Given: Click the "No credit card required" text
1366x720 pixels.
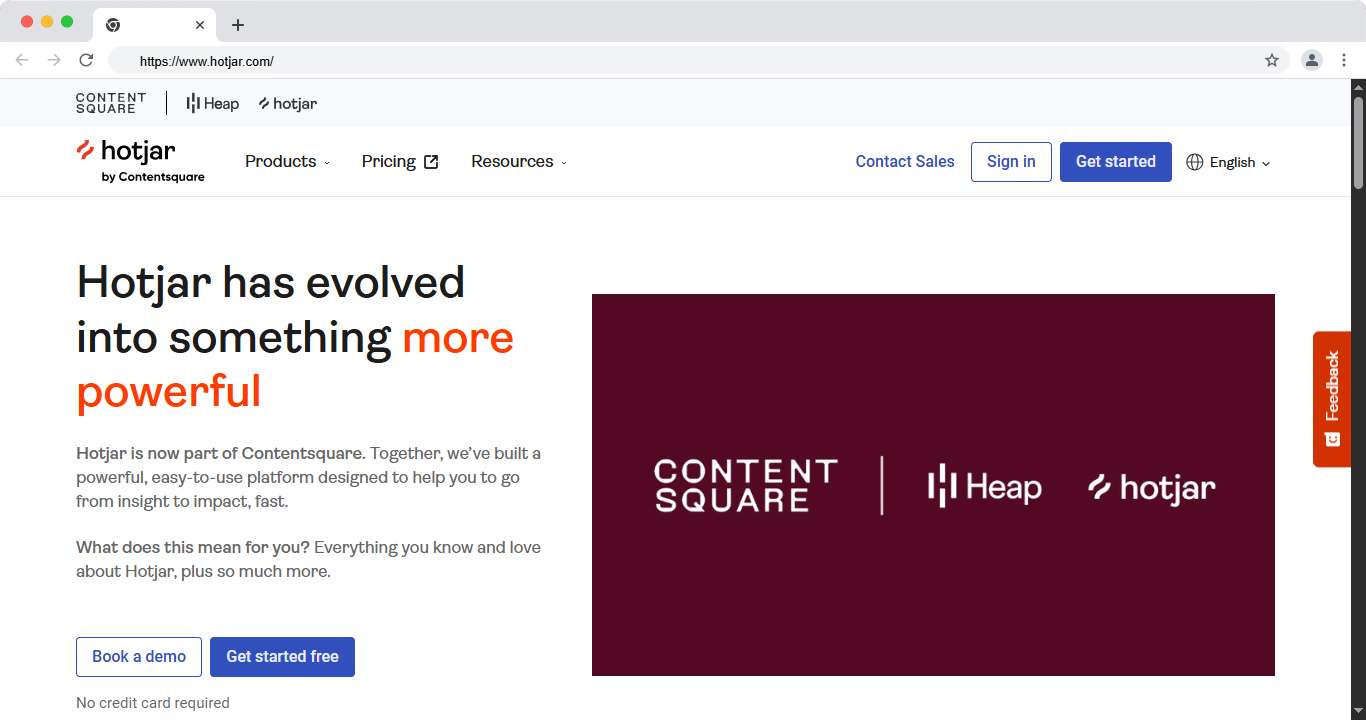Looking at the screenshot, I should (x=153, y=703).
